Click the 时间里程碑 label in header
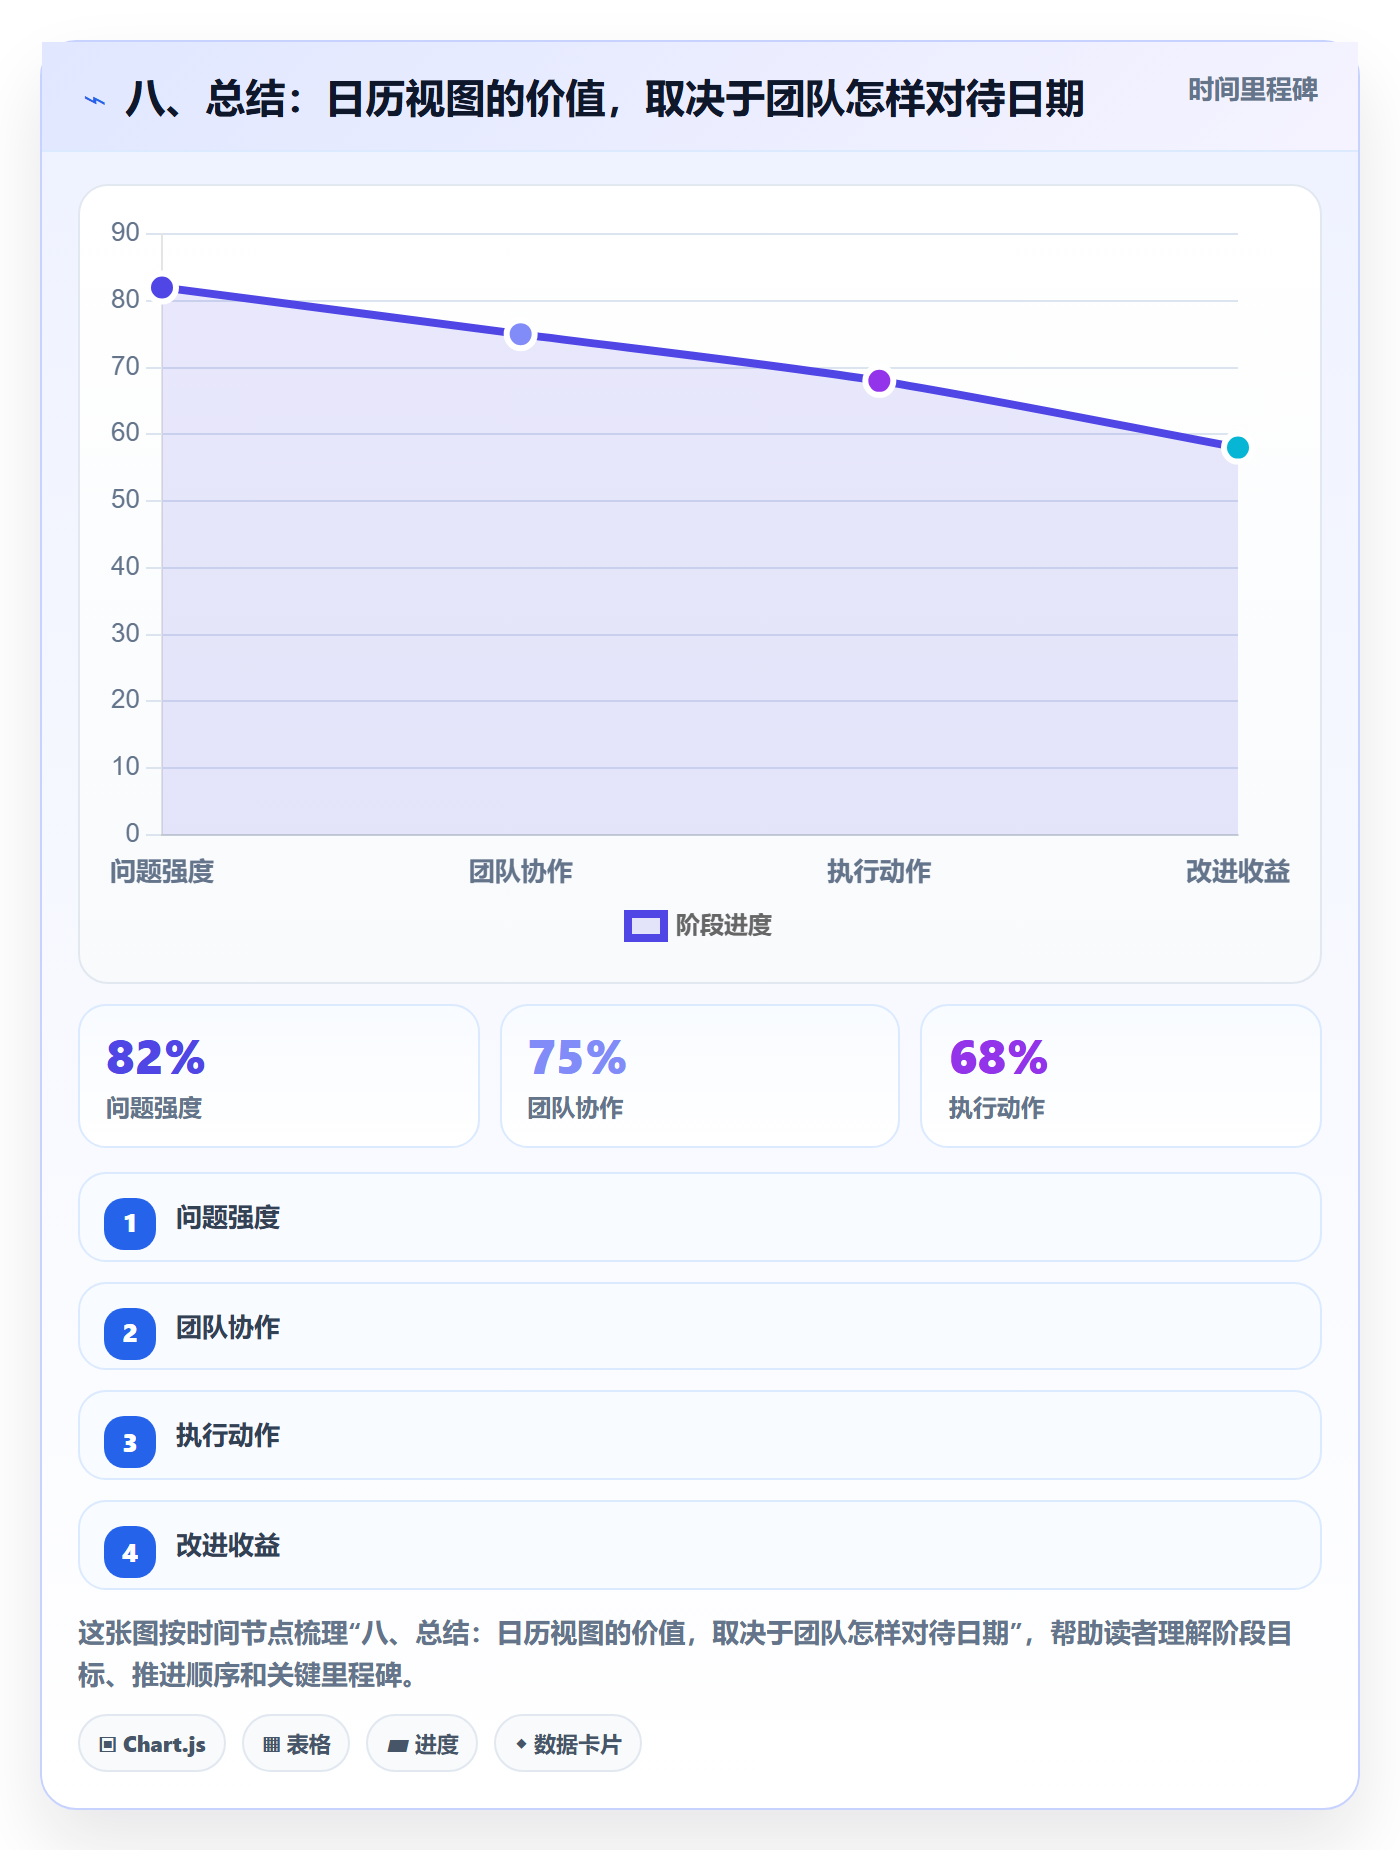The image size is (1400, 1850). (1253, 90)
